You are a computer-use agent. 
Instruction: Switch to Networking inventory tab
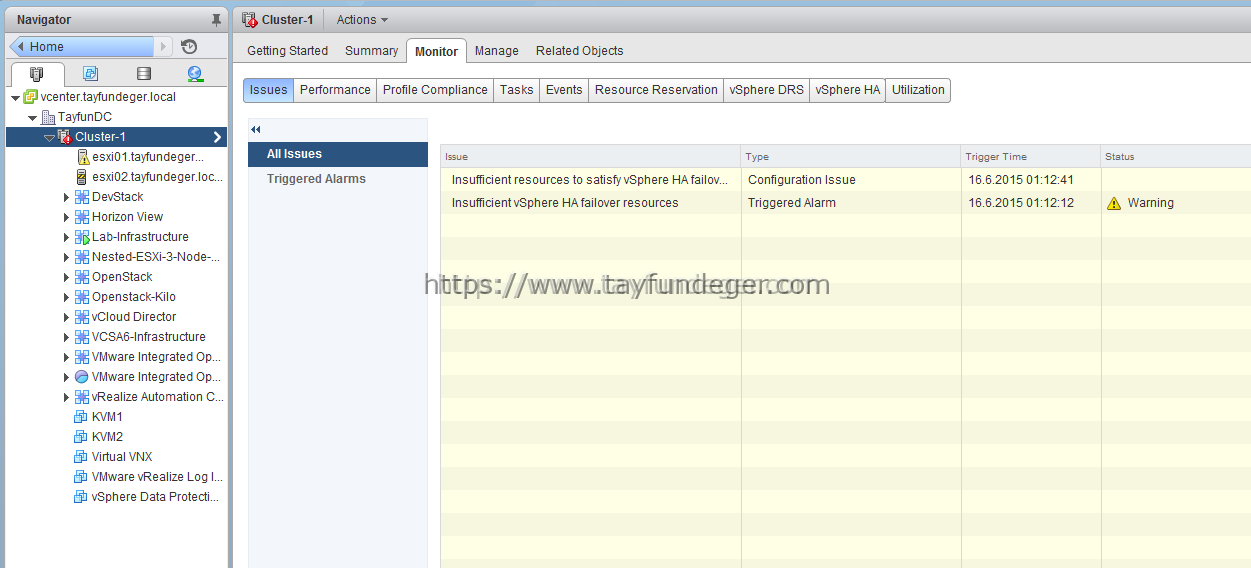(195, 74)
